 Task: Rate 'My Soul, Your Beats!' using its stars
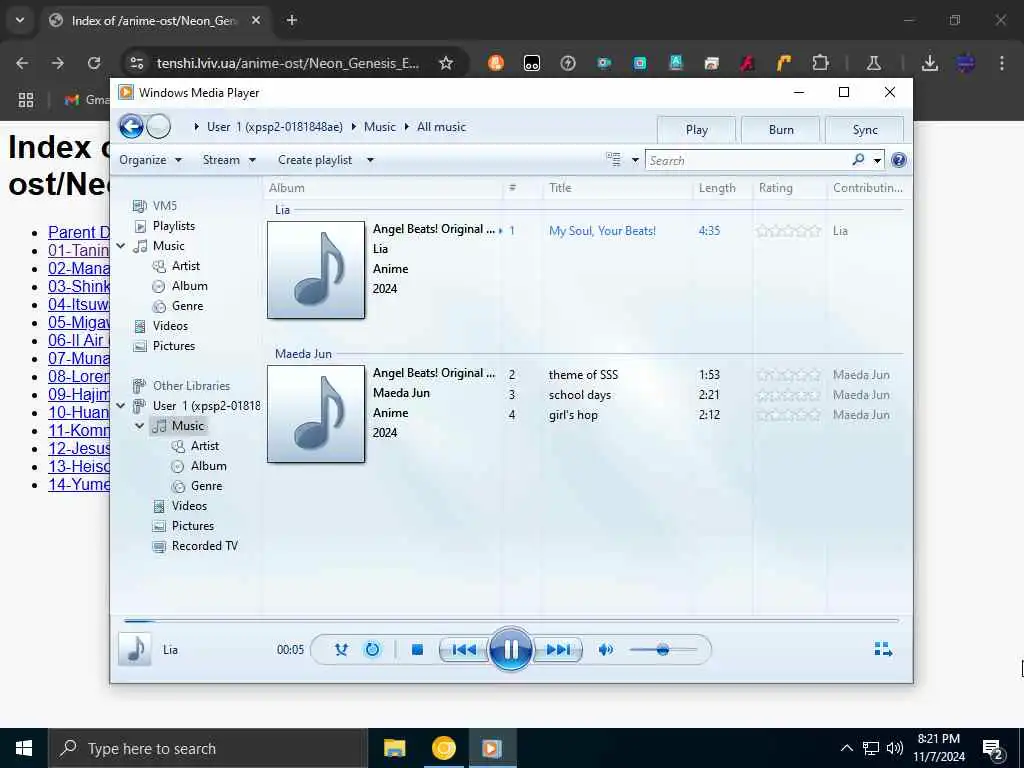coord(788,231)
